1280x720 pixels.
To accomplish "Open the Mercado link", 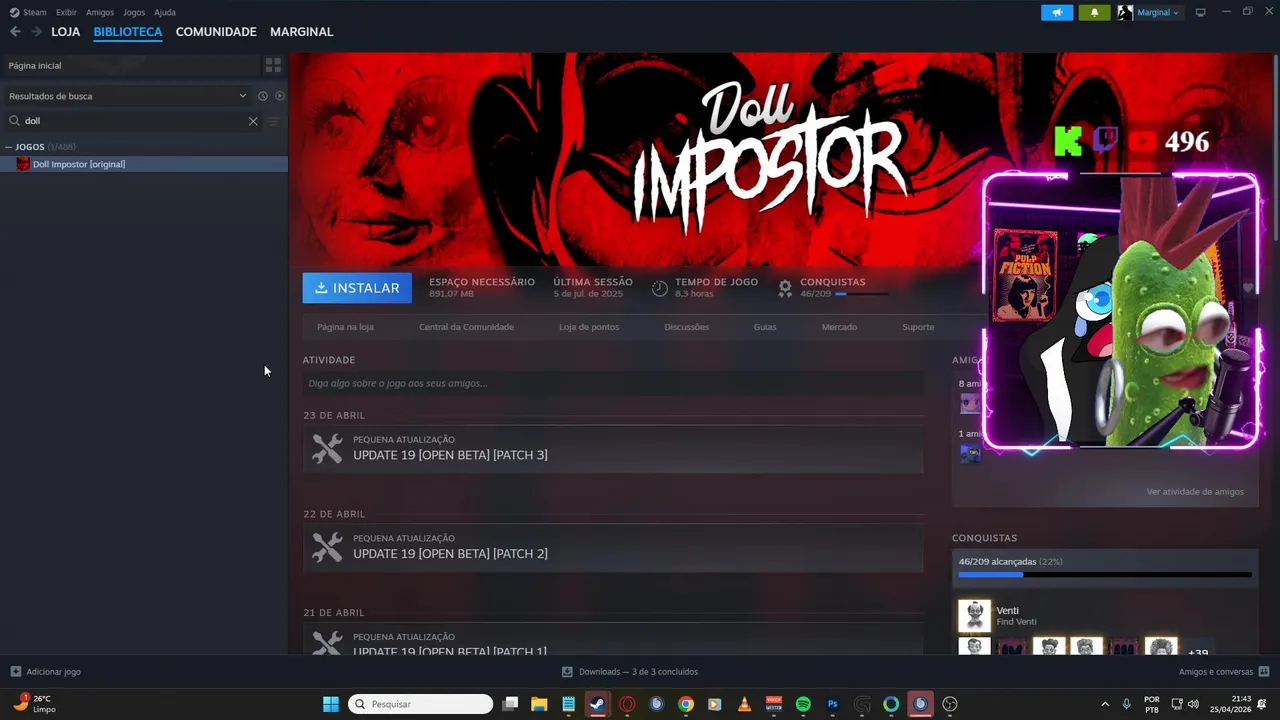I will (x=839, y=327).
